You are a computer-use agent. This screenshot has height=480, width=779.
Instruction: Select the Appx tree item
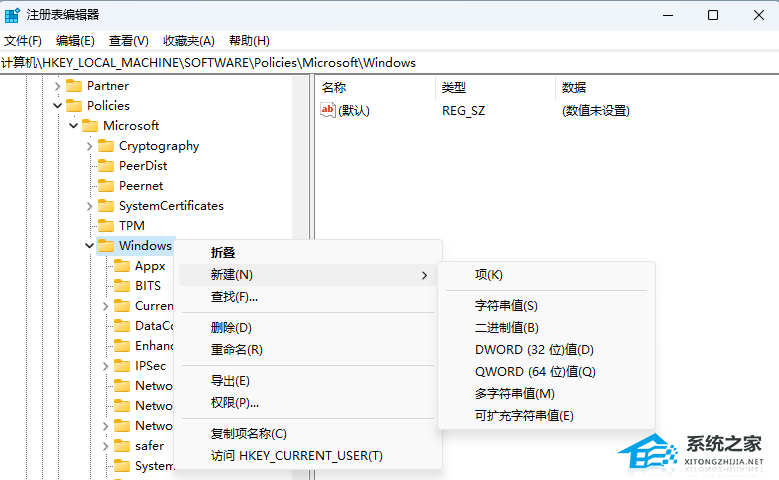coord(150,266)
